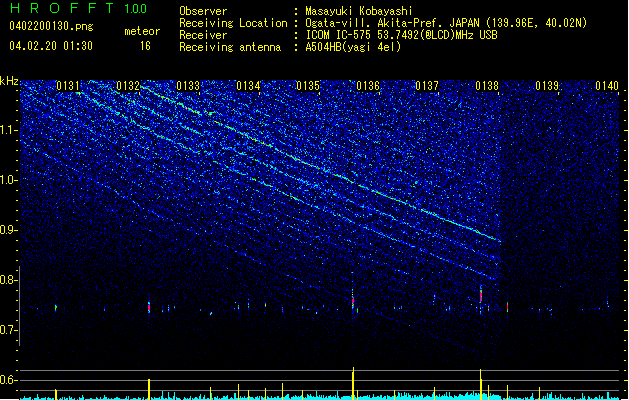Click the 0131 time marker
This screenshot has width=629, height=400.
point(68,86)
